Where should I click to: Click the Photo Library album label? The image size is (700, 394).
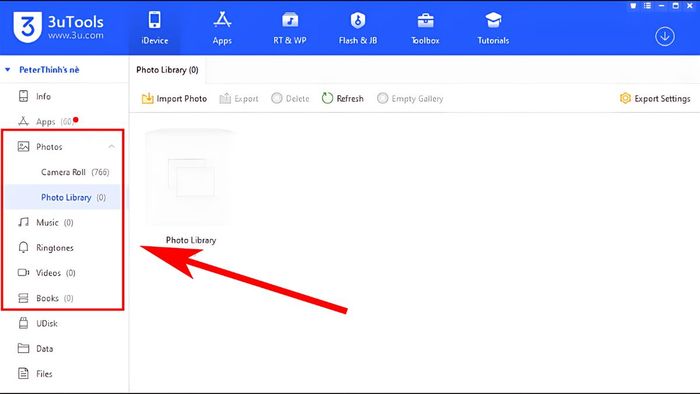pyautogui.click(x=191, y=240)
